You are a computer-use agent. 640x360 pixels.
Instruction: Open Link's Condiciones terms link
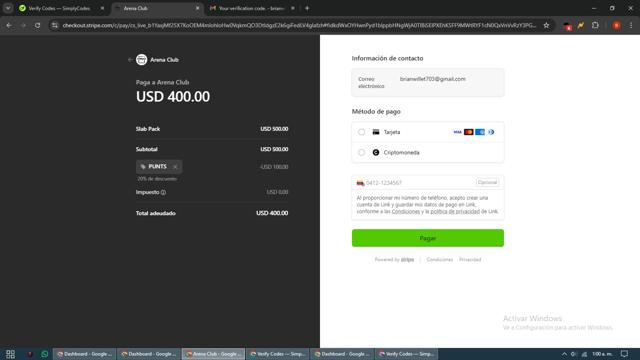click(x=406, y=211)
